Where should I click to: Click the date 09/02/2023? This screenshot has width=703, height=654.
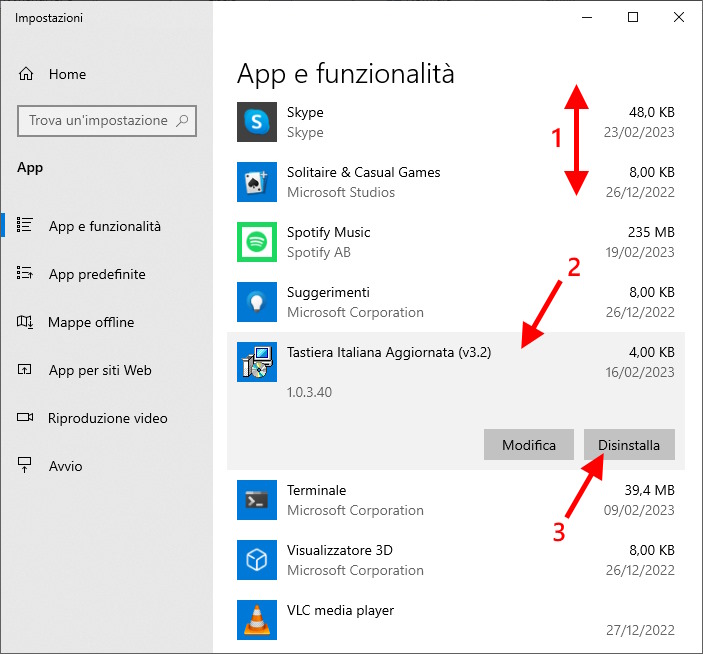(639, 510)
